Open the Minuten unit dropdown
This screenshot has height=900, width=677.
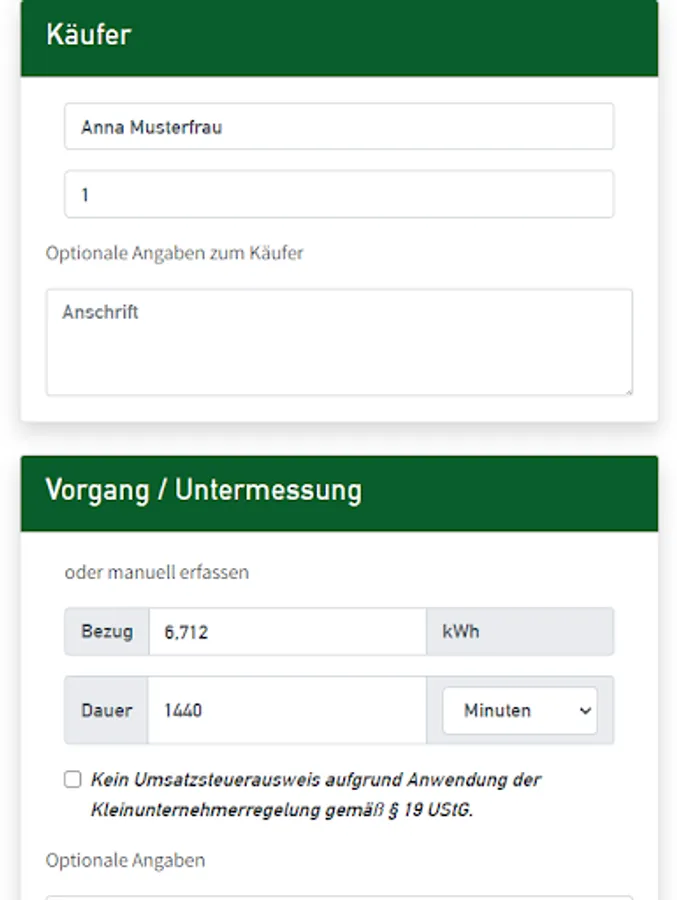pyautogui.click(x=519, y=710)
